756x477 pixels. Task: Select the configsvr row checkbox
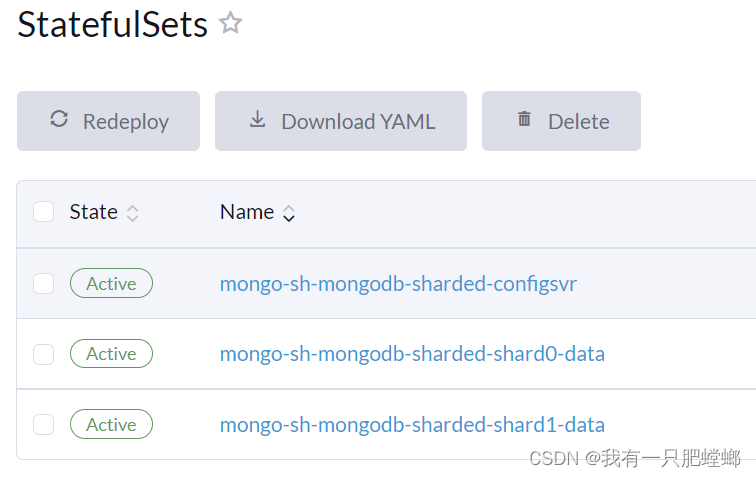[x=43, y=283]
